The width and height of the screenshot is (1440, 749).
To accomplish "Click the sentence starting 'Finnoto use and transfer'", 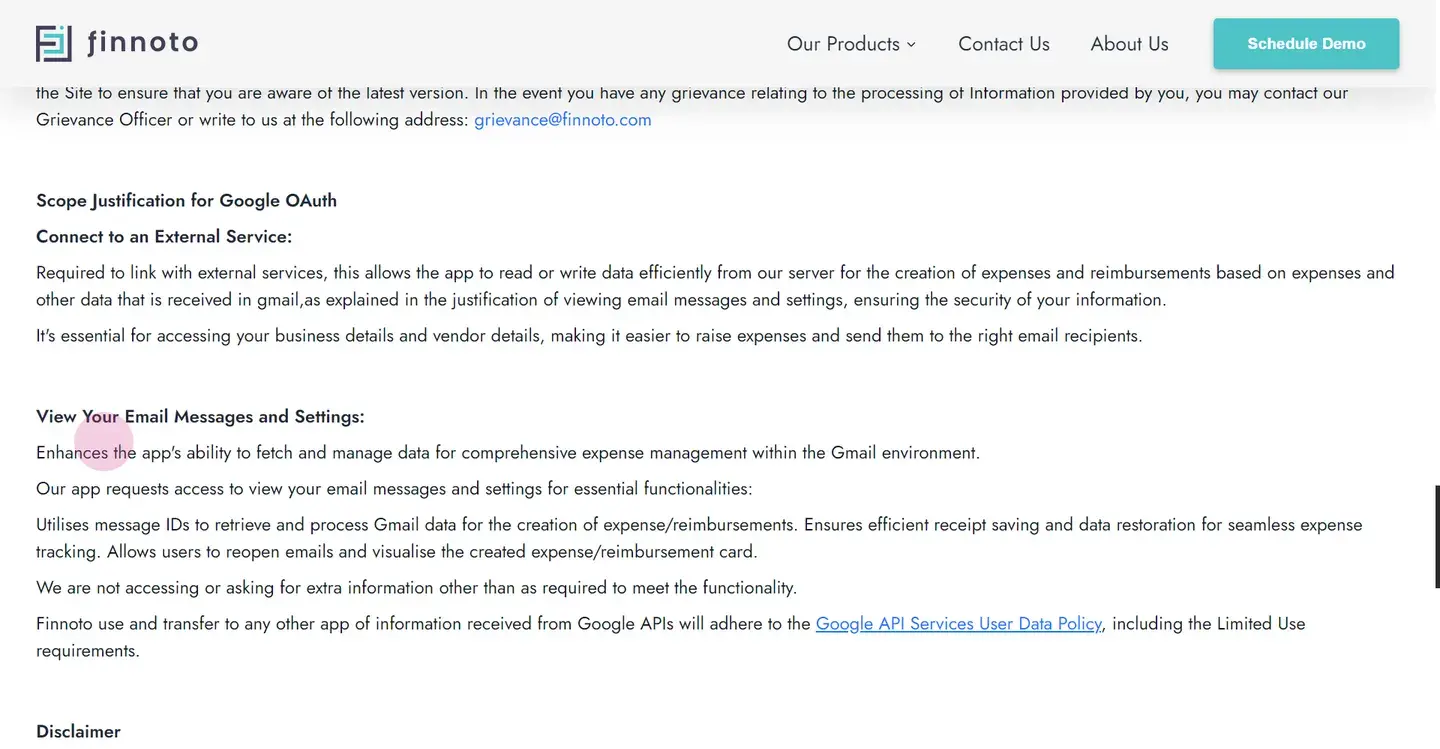I will 671,637.
